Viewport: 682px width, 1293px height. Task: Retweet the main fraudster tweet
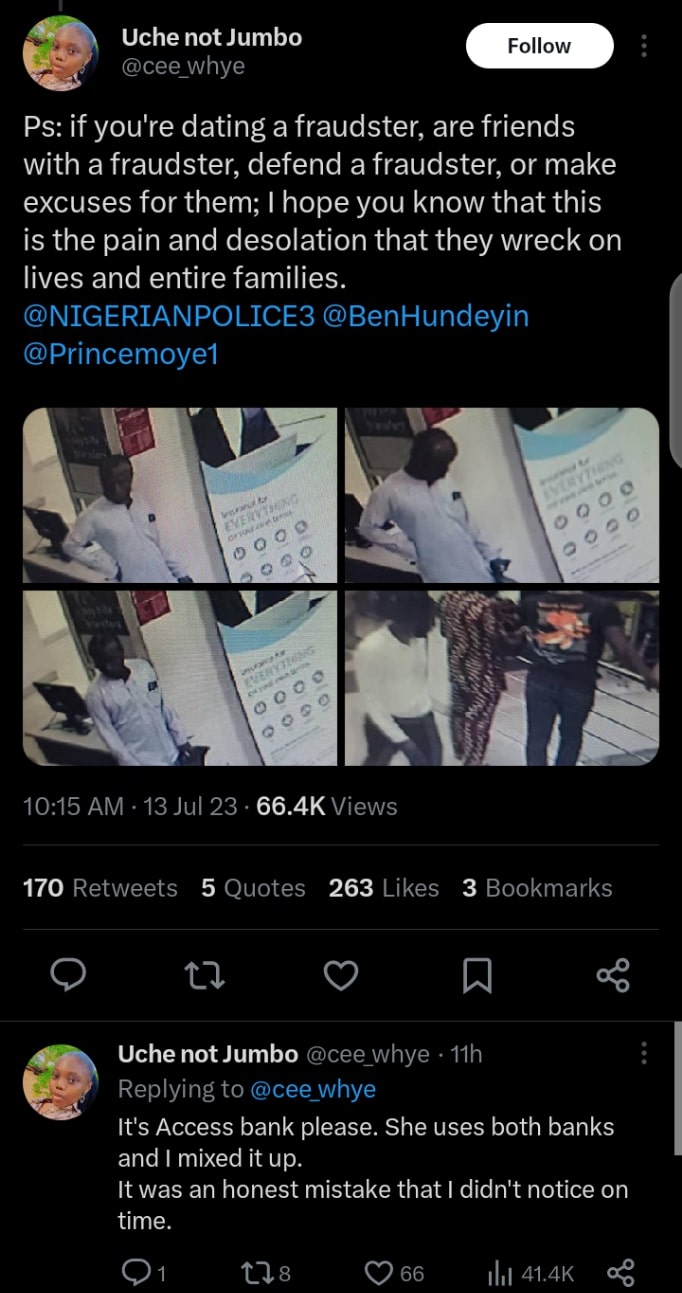[x=204, y=975]
